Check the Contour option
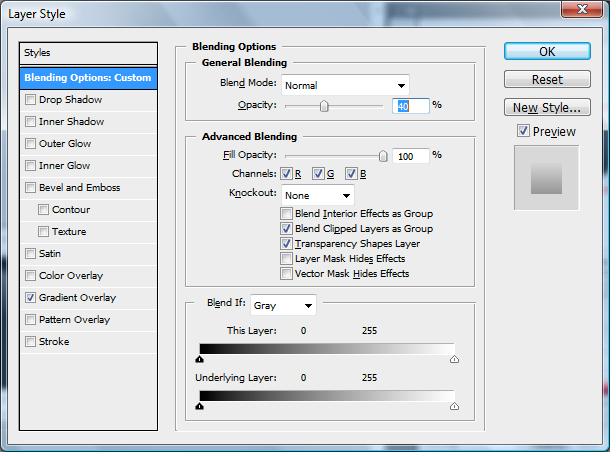616x456 pixels. [x=43, y=210]
